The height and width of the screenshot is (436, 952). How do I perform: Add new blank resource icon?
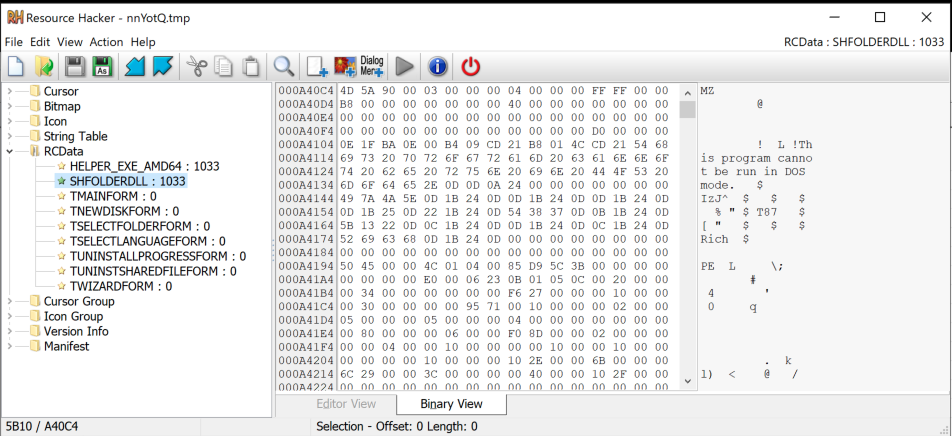click(317, 66)
